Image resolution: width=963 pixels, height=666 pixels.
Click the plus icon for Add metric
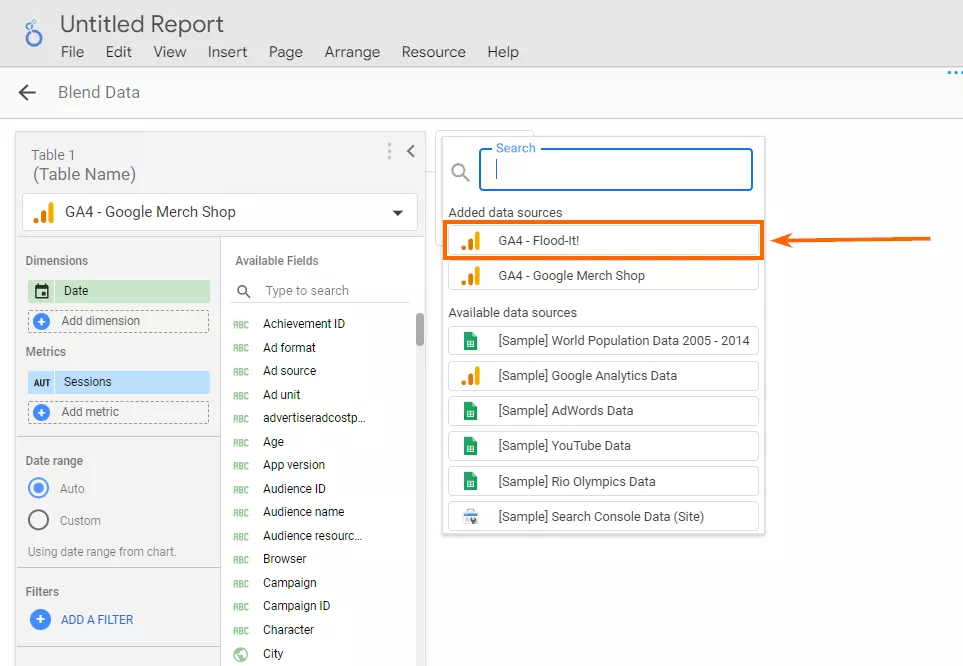41,412
